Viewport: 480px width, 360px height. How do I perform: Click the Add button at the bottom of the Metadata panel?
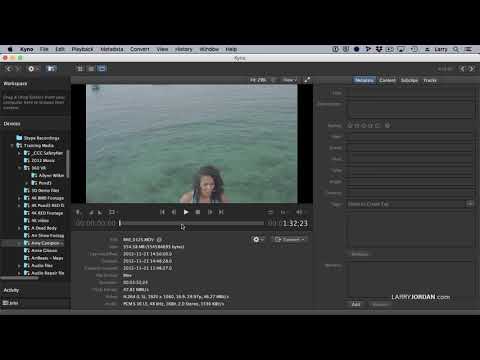[356, 304]
